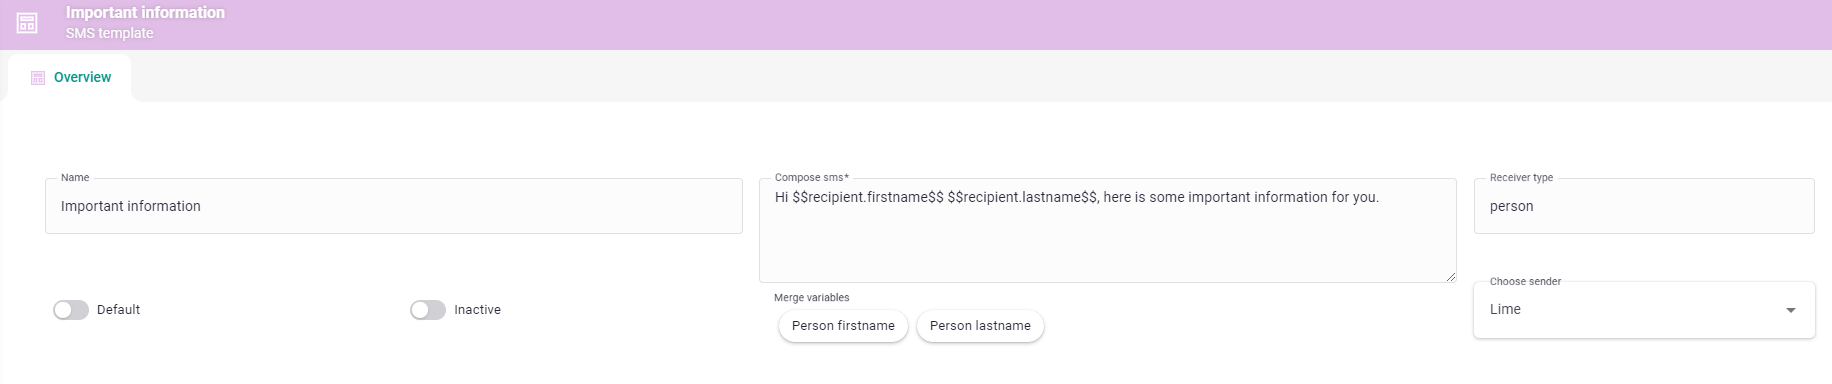Click the Receiver type field showing person
The image size is (1832, 384).
[1644, 206]
